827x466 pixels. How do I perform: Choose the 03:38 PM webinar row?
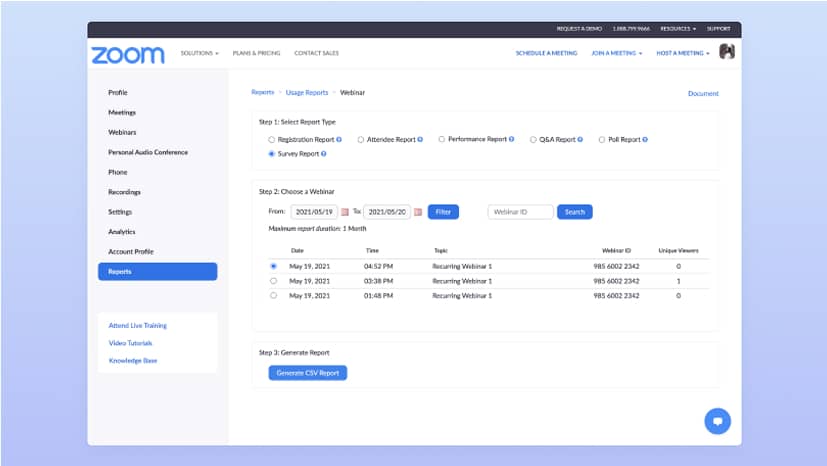[x=274, y=281]
